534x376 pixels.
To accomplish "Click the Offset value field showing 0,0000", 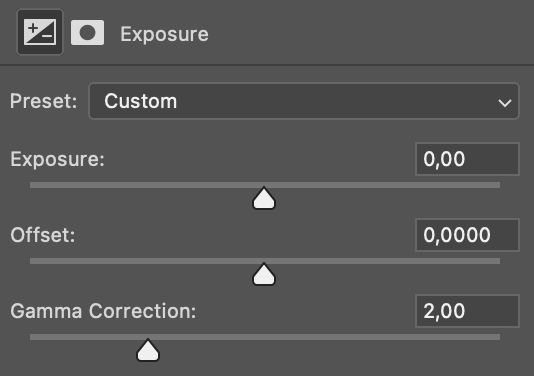I will (467, 235).
